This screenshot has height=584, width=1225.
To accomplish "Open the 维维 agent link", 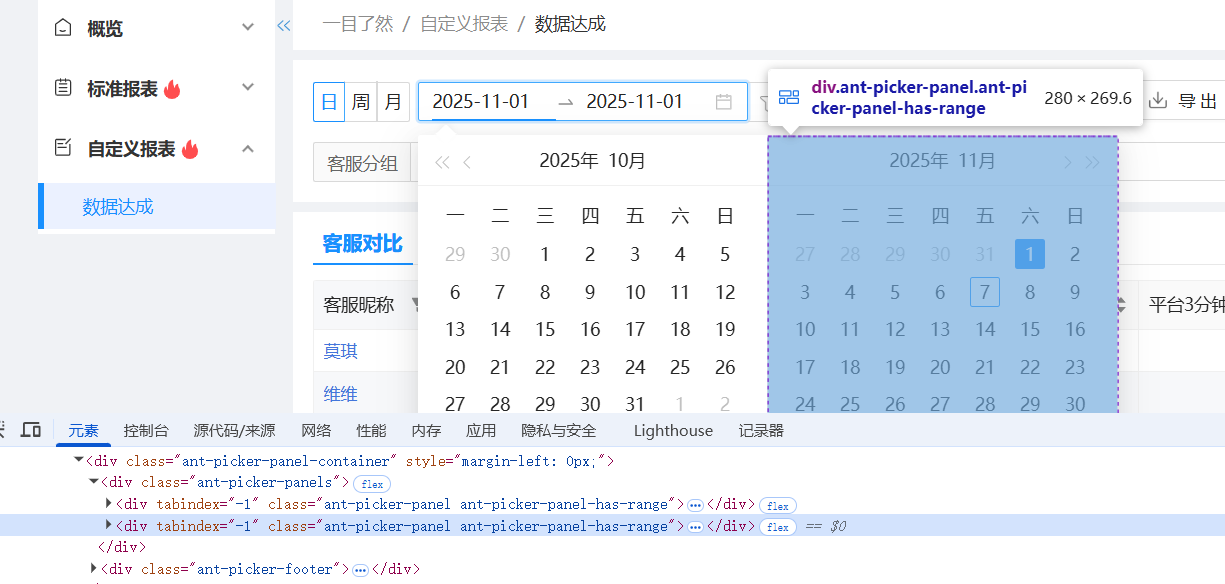I will point(340,394).
